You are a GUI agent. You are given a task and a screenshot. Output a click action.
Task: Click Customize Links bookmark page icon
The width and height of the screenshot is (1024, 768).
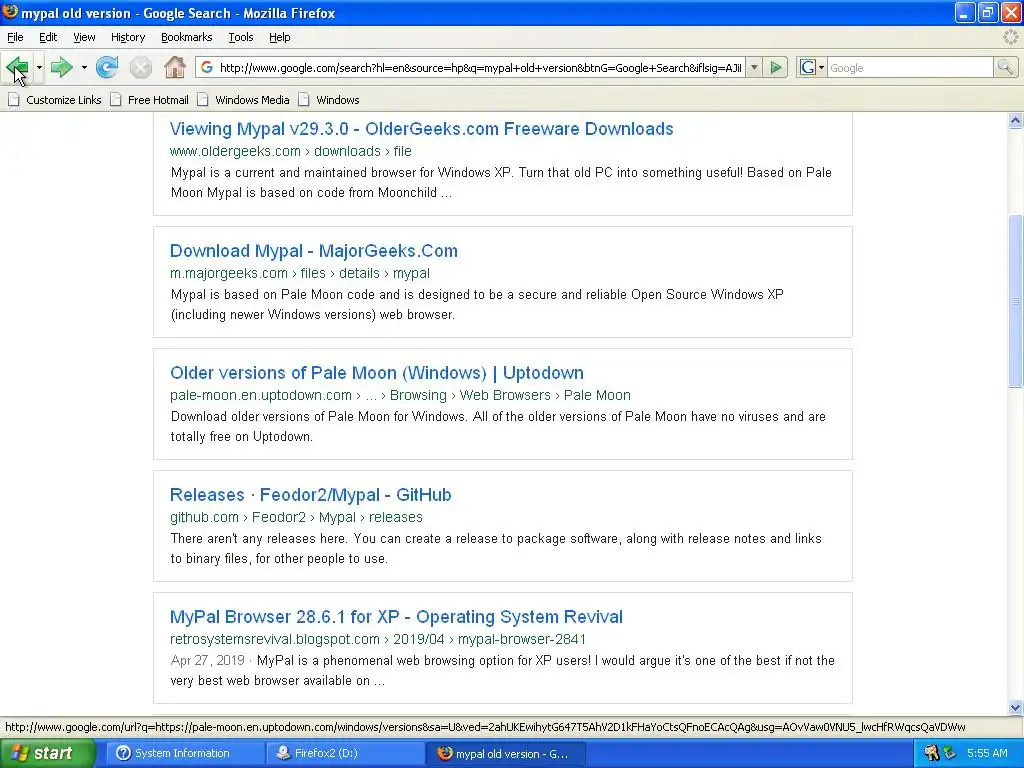(x=13, y=100)
